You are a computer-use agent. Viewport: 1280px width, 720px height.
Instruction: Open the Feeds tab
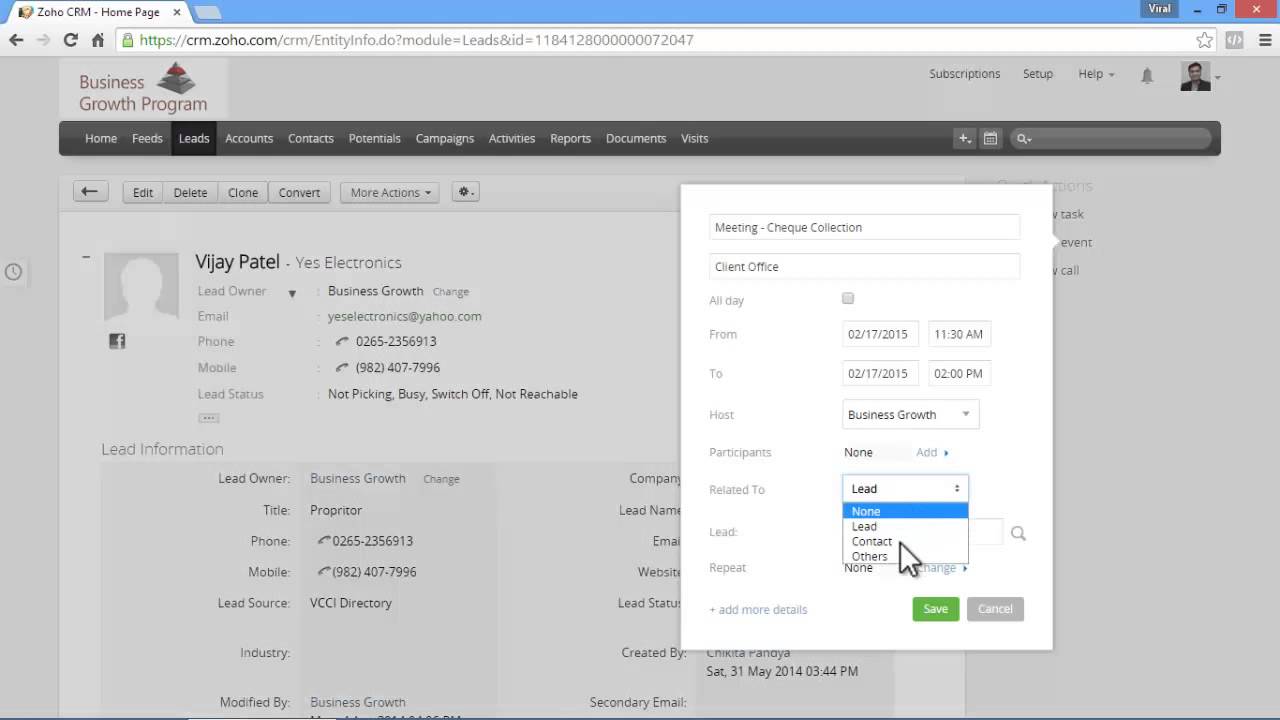click(x=147, y=139)
